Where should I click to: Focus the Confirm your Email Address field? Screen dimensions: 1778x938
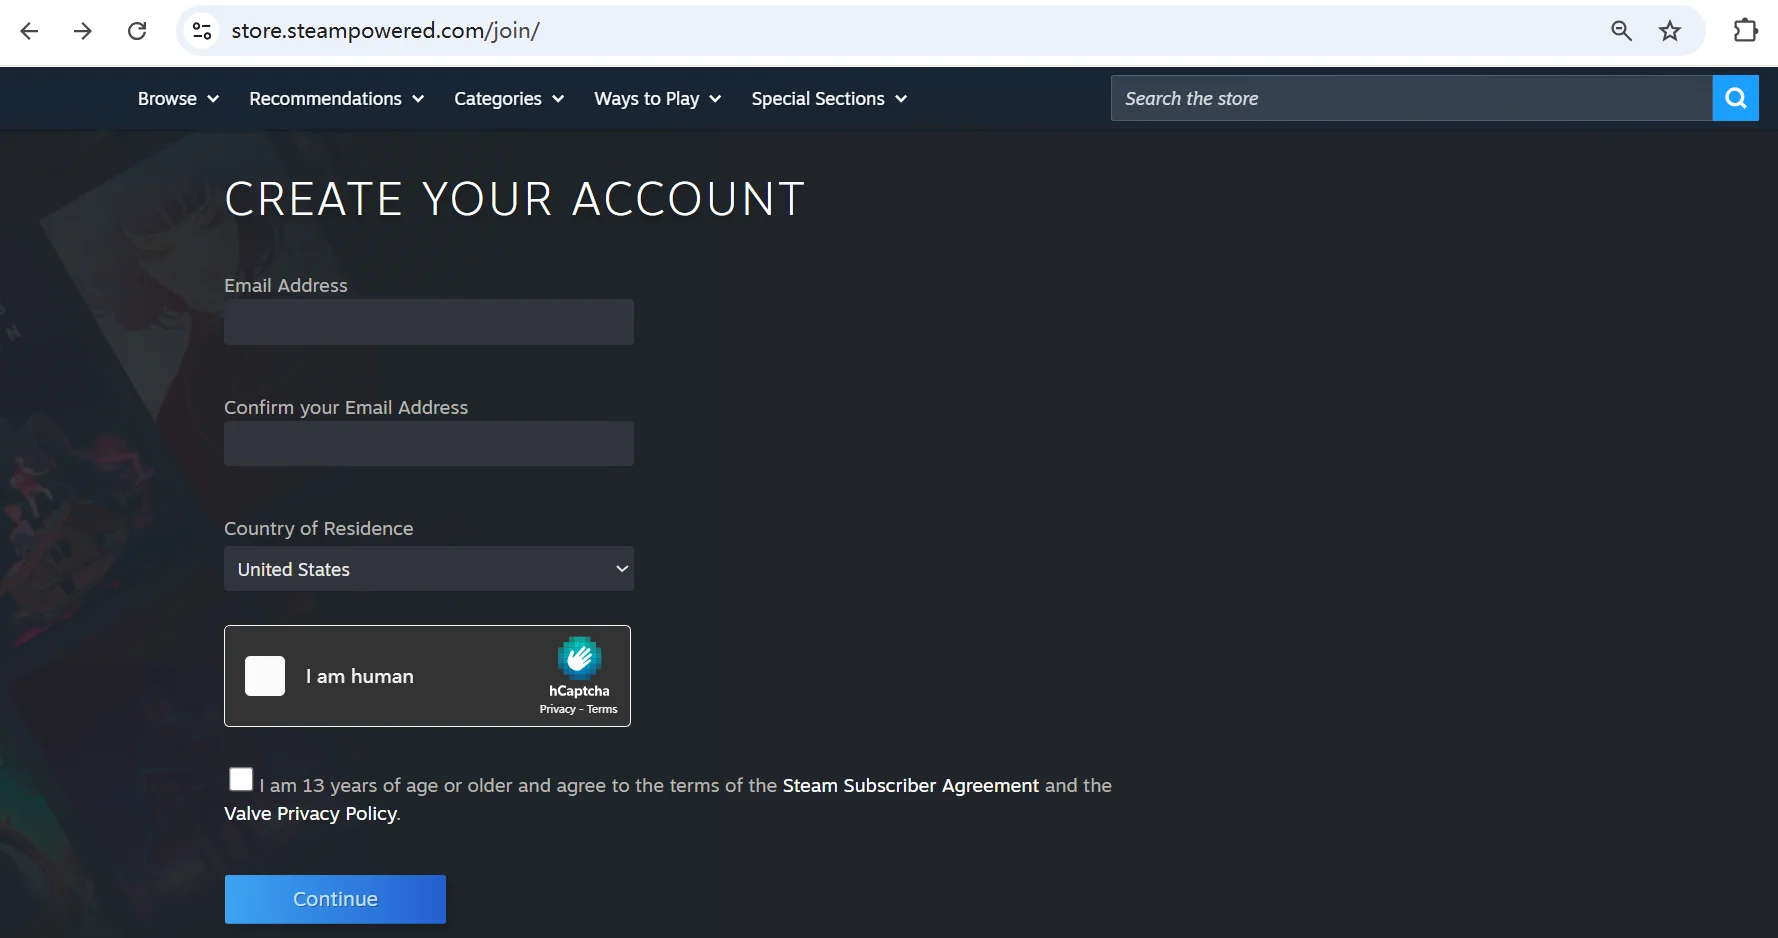point(429,443)
